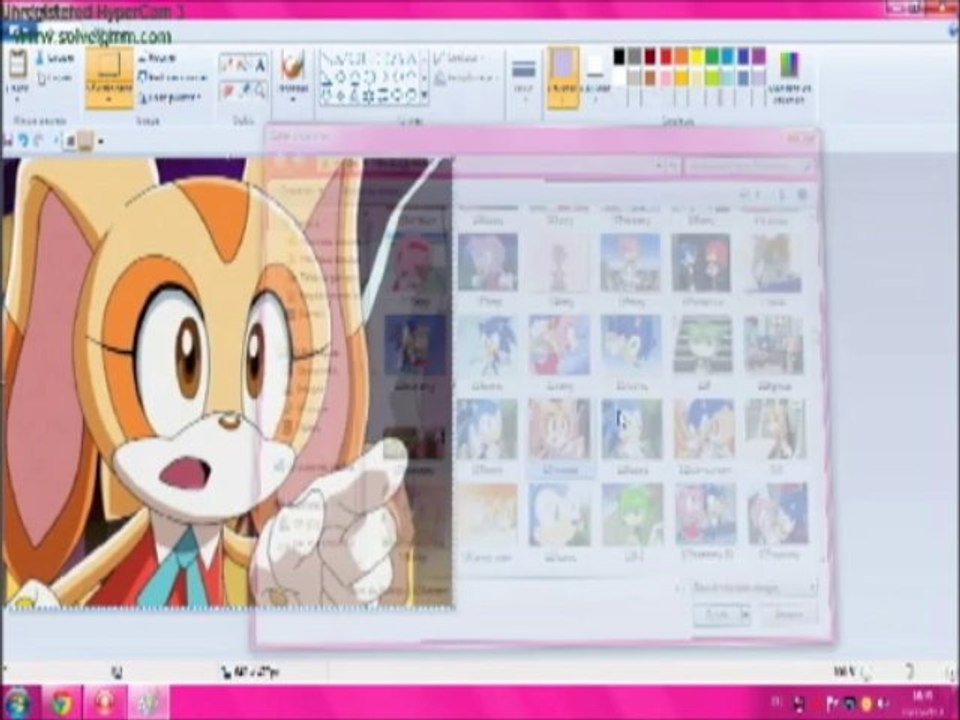Pick the dark gray color swatch
Viewport: 960px width, 720px height.
(634, 57)
